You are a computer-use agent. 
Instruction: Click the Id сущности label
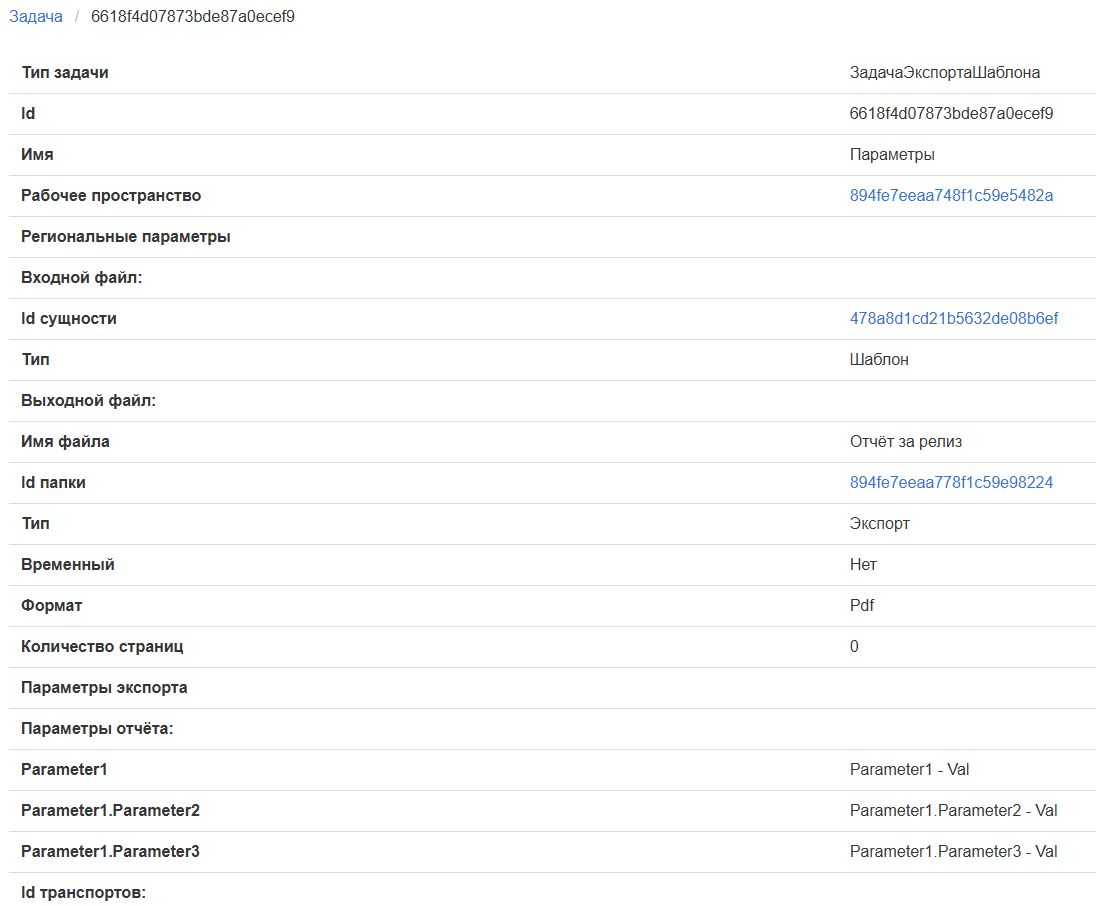[x=68, y=319]
